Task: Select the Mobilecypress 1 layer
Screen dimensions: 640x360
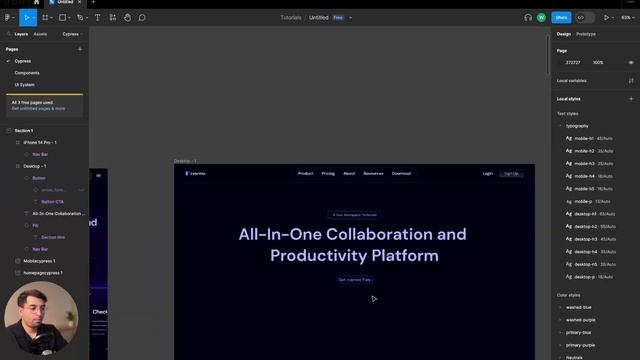Action: click(x=39, y=261)
